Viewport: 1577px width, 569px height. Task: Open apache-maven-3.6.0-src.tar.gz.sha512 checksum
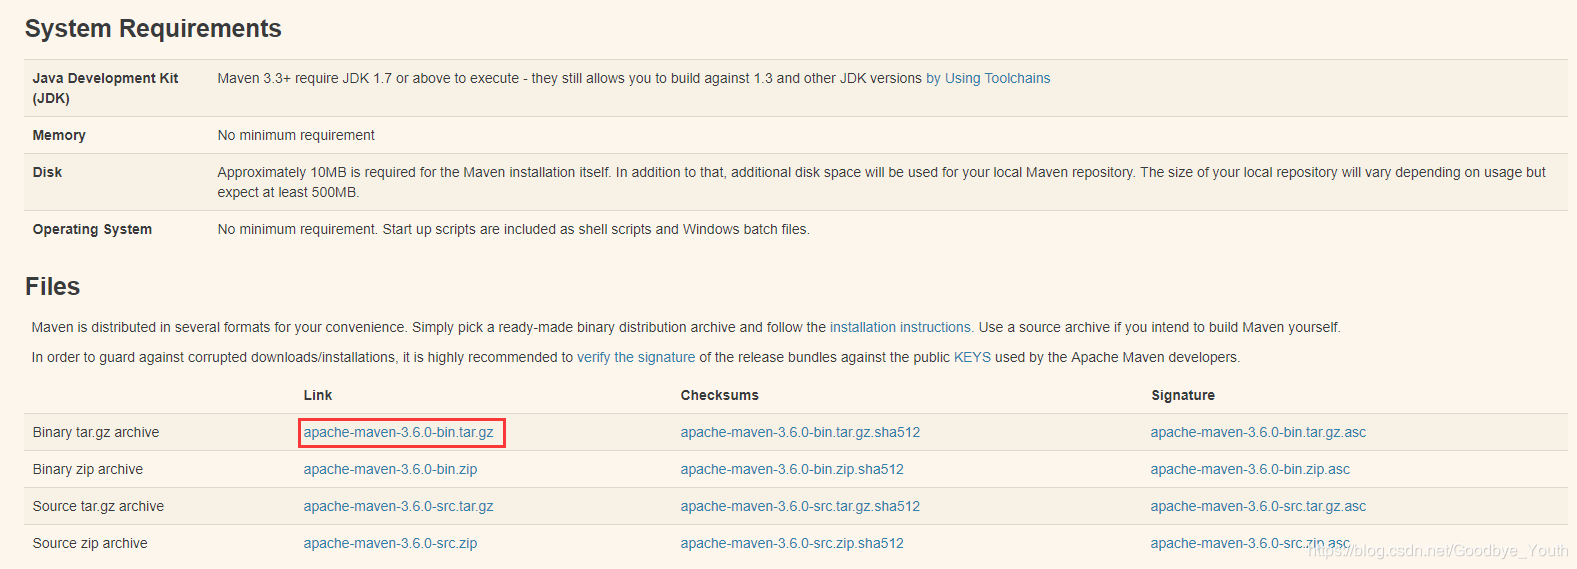[800, 506]
